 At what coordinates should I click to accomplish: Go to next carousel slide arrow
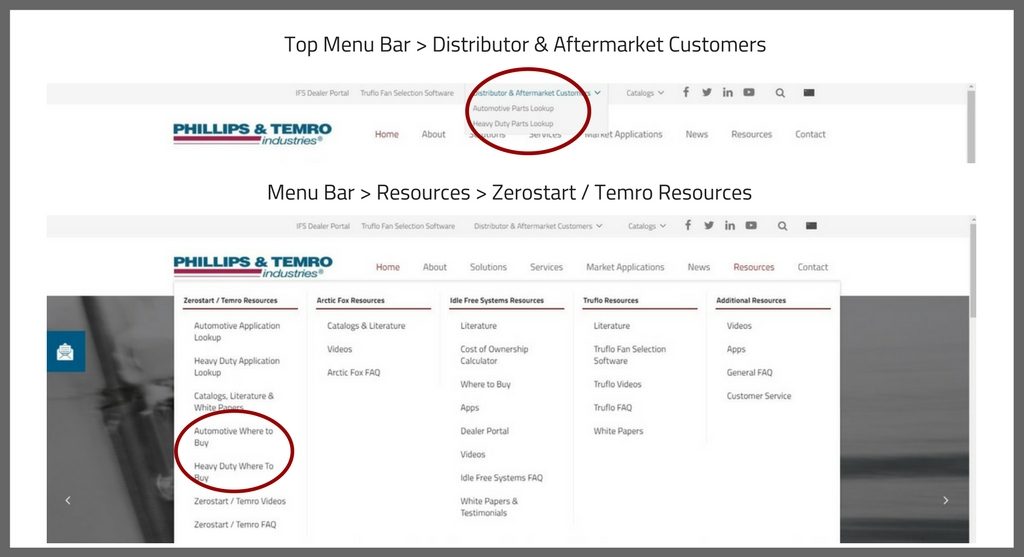[946, 500]
